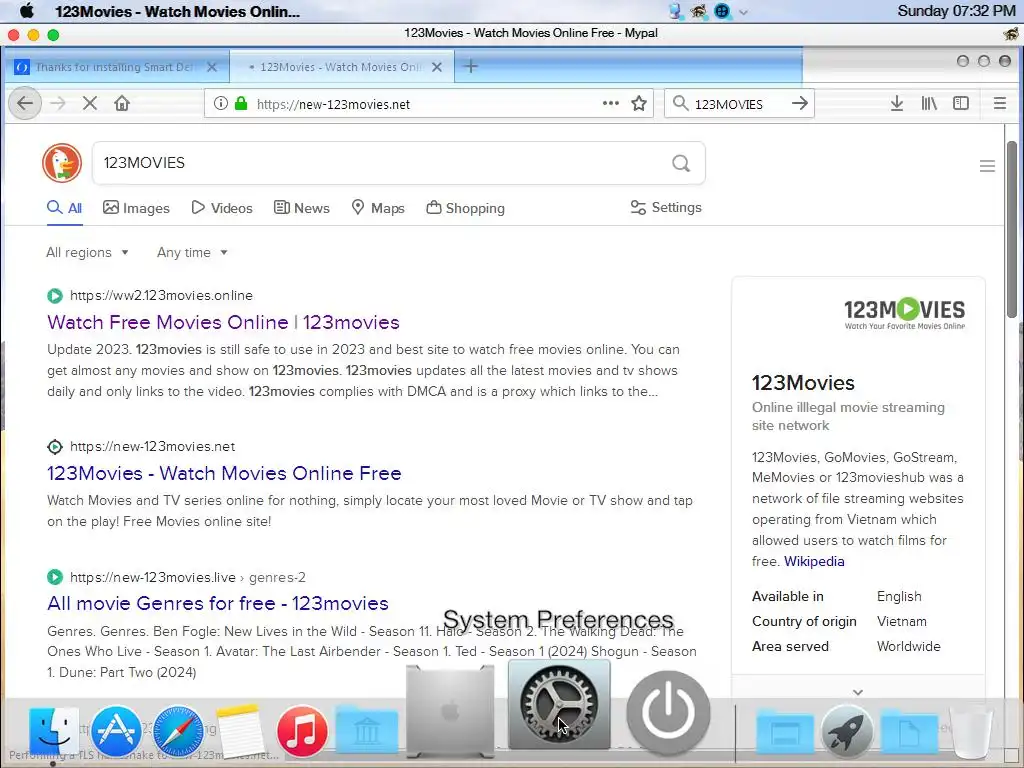Open DuckDuckGo side menu icon
Screen dimensions: 1024x768
[x=987, y=167]
